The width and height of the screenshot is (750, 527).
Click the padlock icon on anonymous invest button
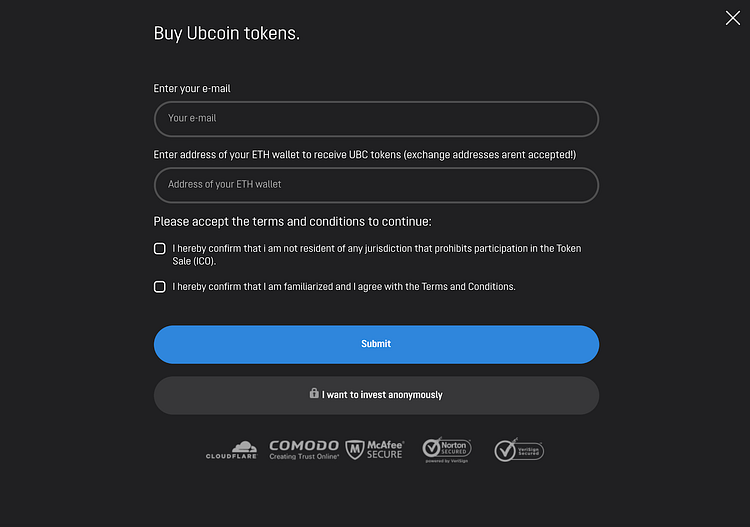[x=314, y=394]
